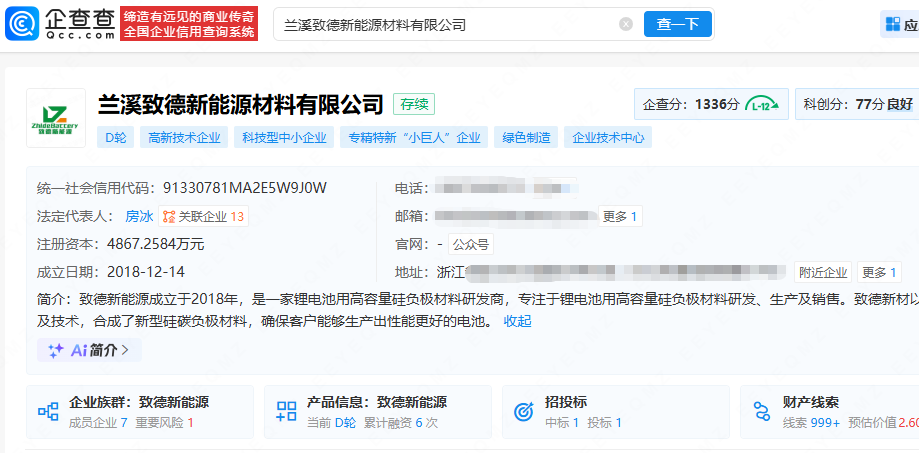919x453 pixels.
Task: Click the Qcc.com logo icon
Action: click(22, 23)
